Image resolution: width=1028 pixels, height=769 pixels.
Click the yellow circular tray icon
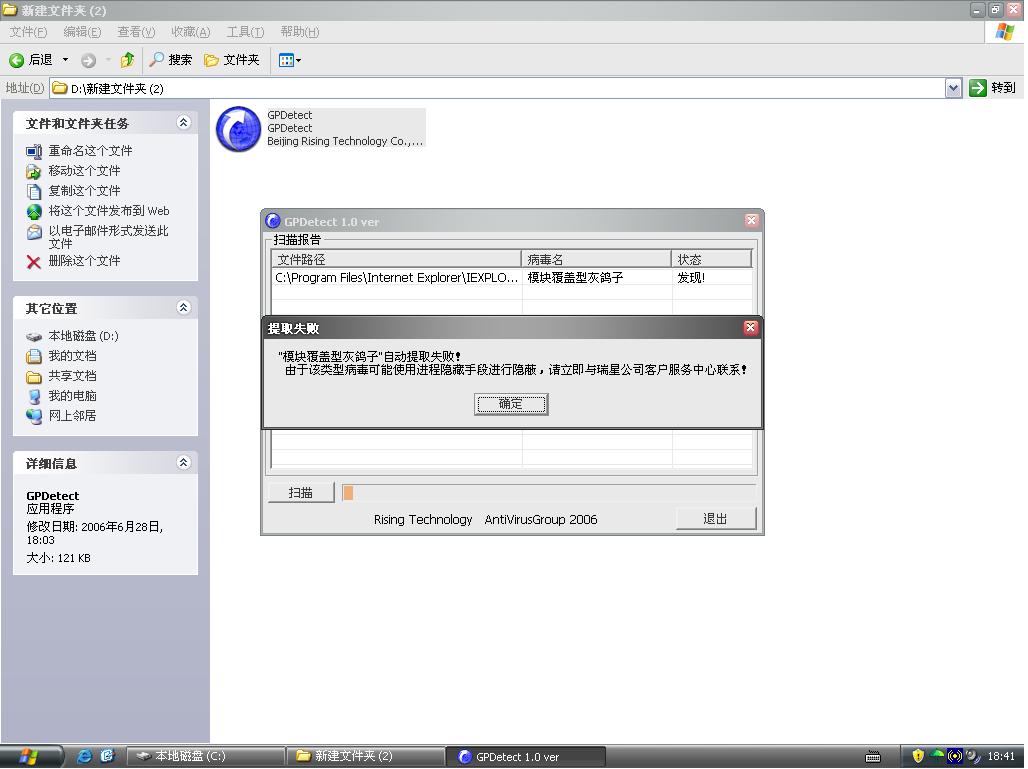click(x=955, y=756)
